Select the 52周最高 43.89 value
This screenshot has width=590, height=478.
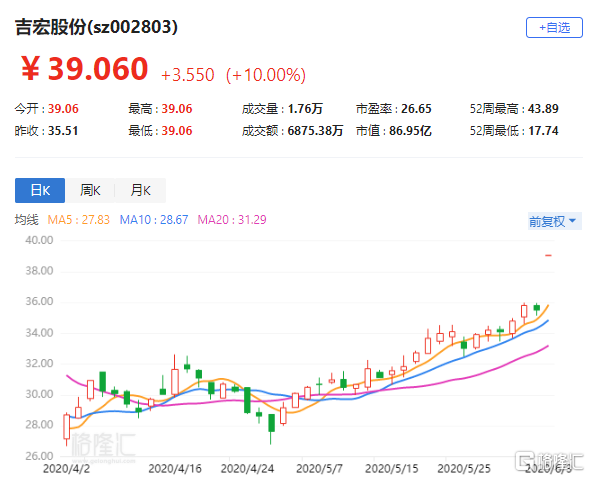tap(543, 109)
